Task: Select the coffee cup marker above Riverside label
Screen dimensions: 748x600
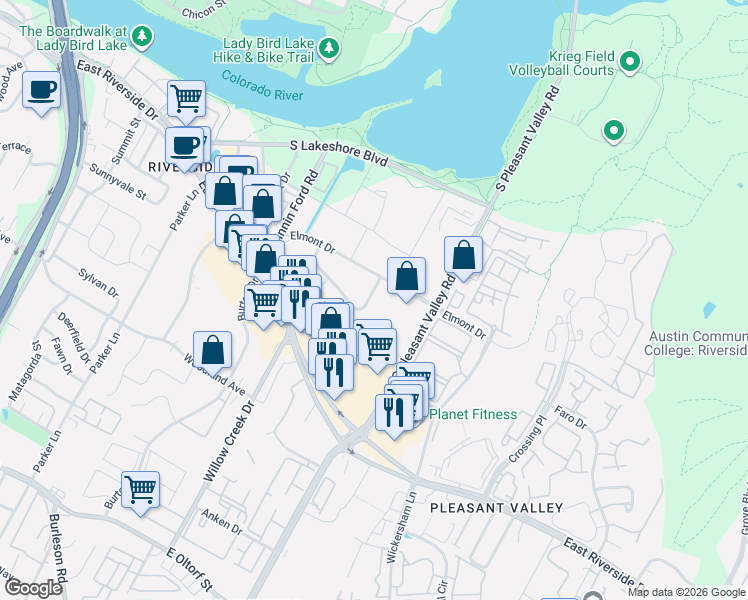Action: (184, 148)
